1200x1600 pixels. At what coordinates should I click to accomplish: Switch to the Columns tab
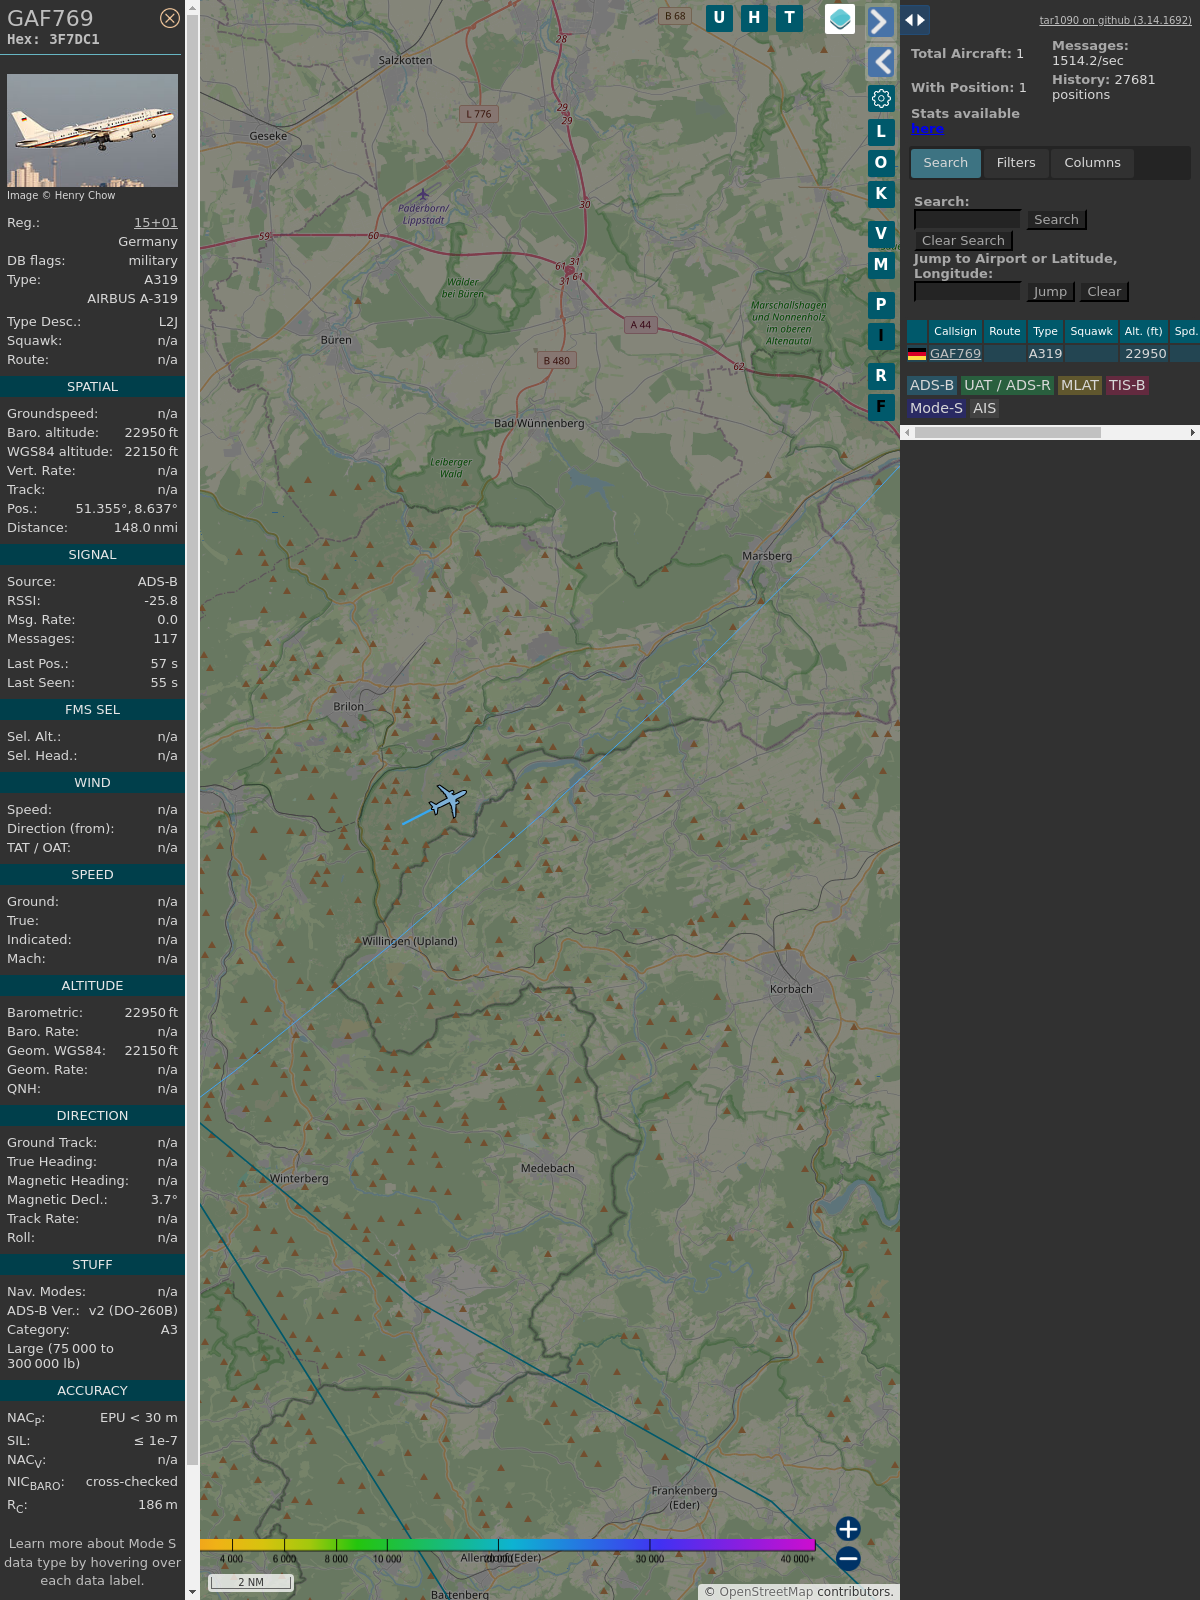[x=1092, y=163]
